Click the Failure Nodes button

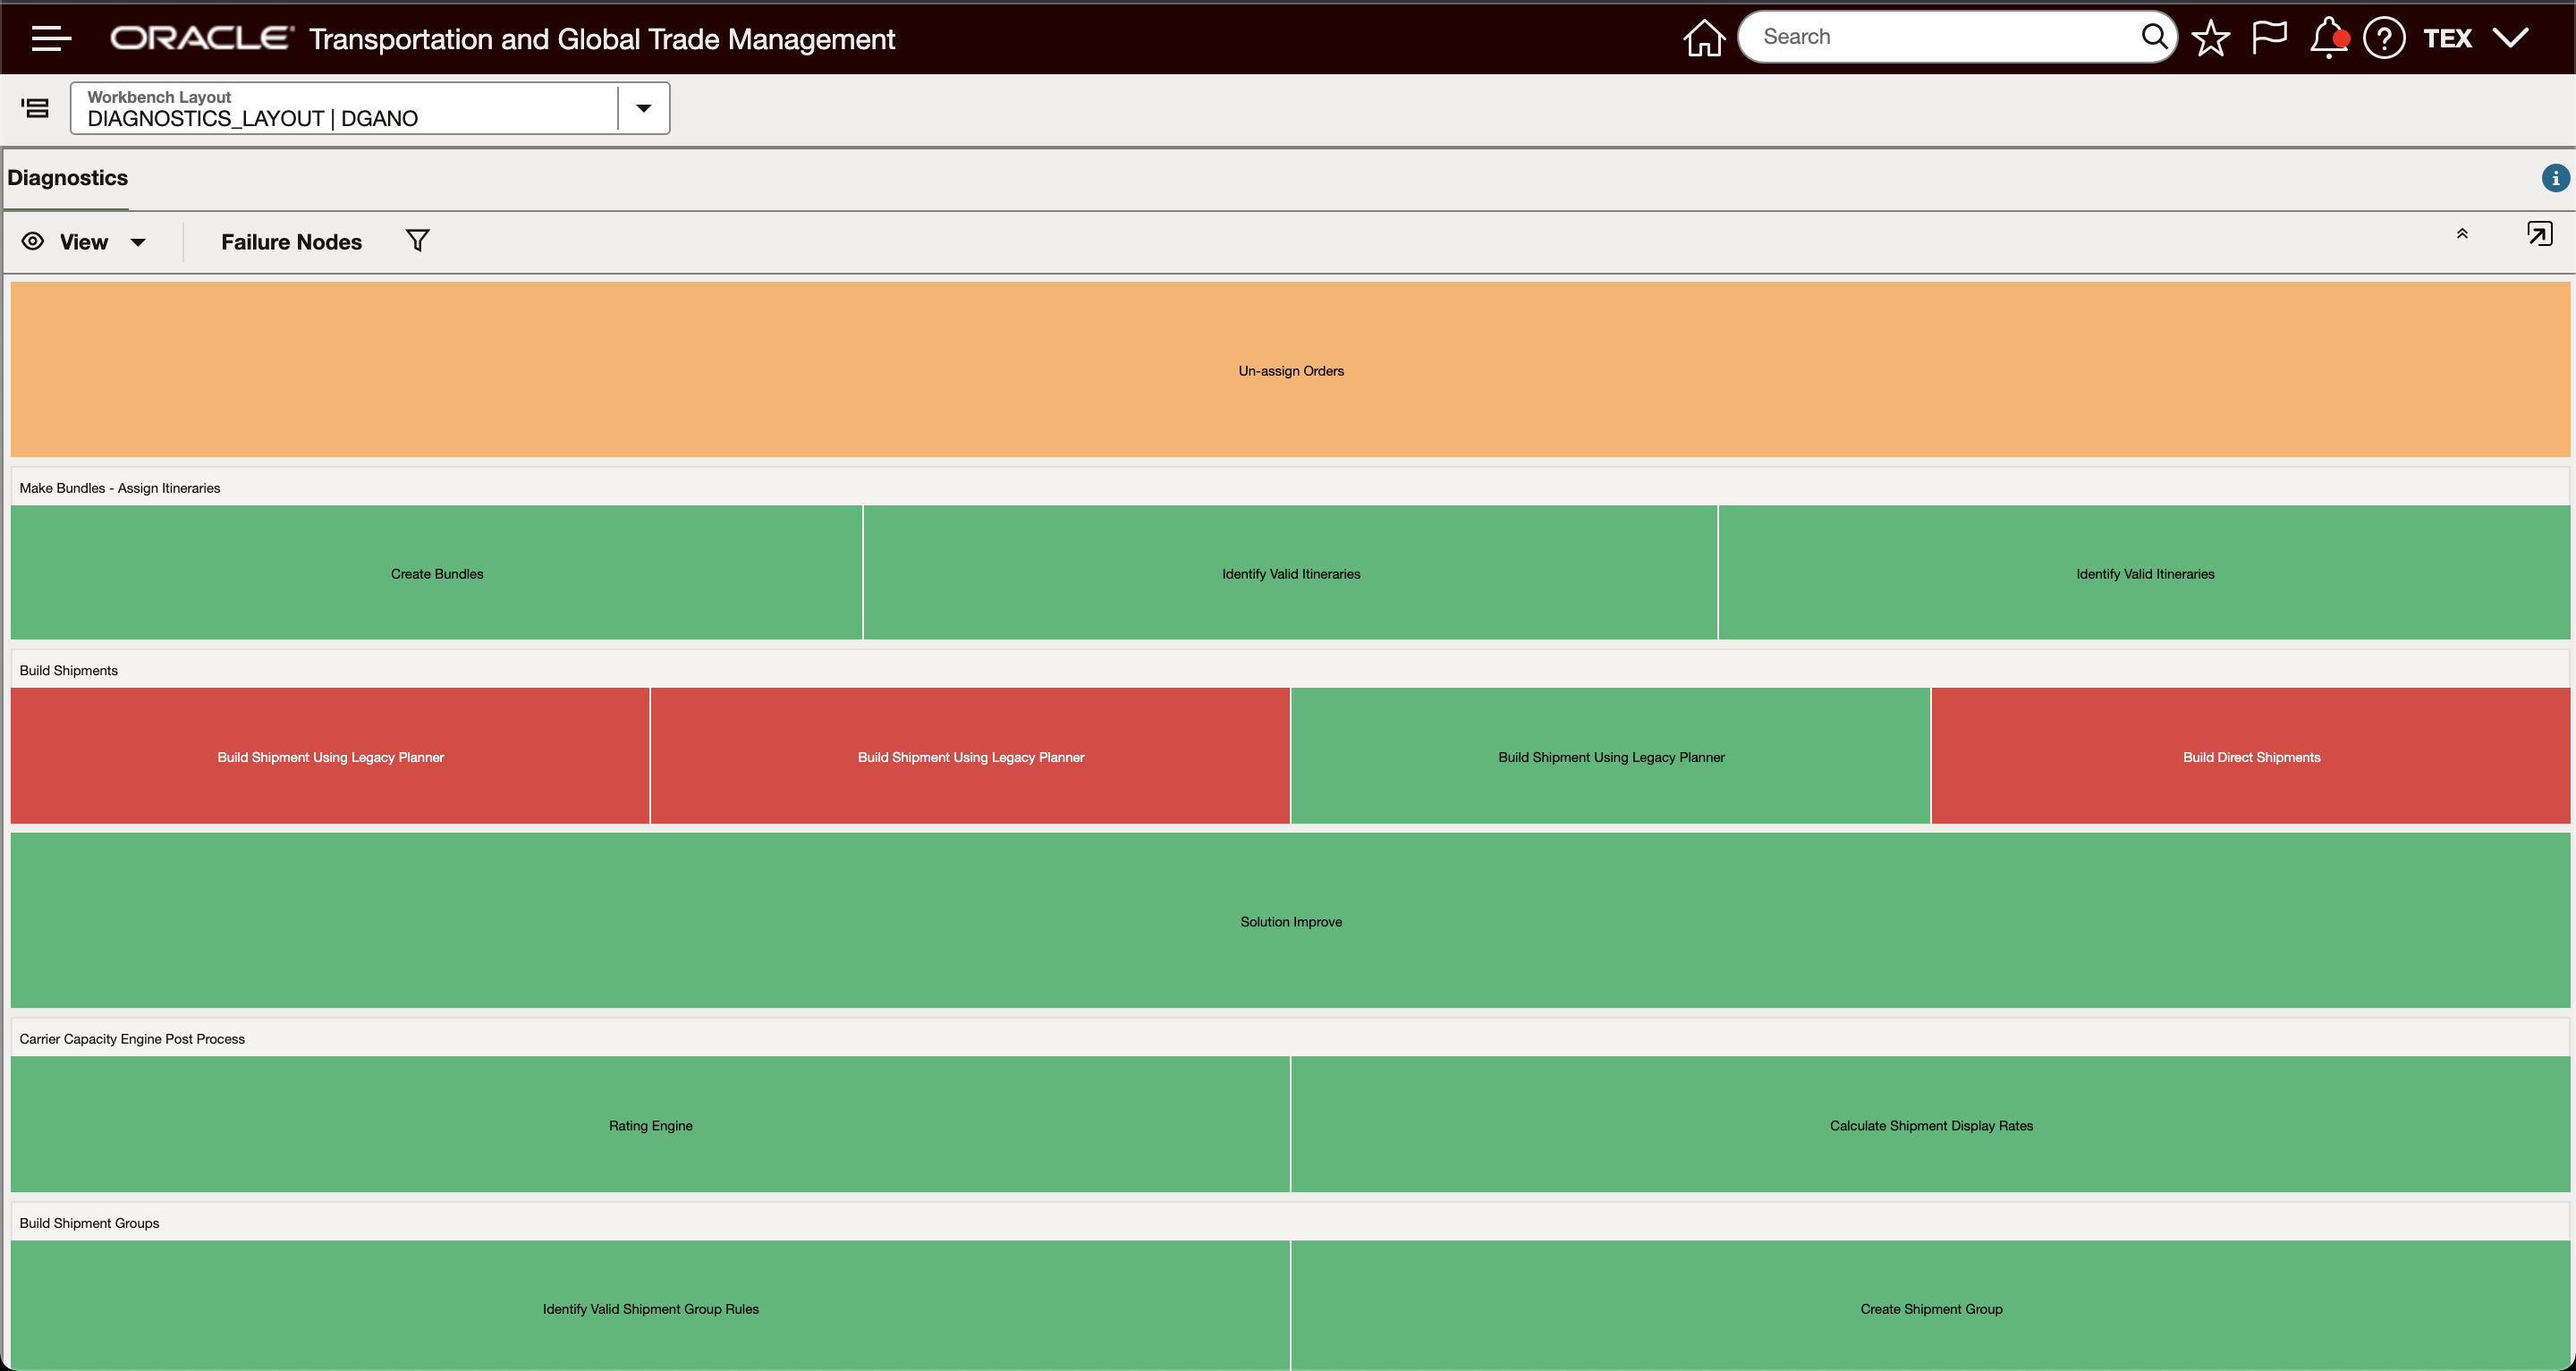291,242
